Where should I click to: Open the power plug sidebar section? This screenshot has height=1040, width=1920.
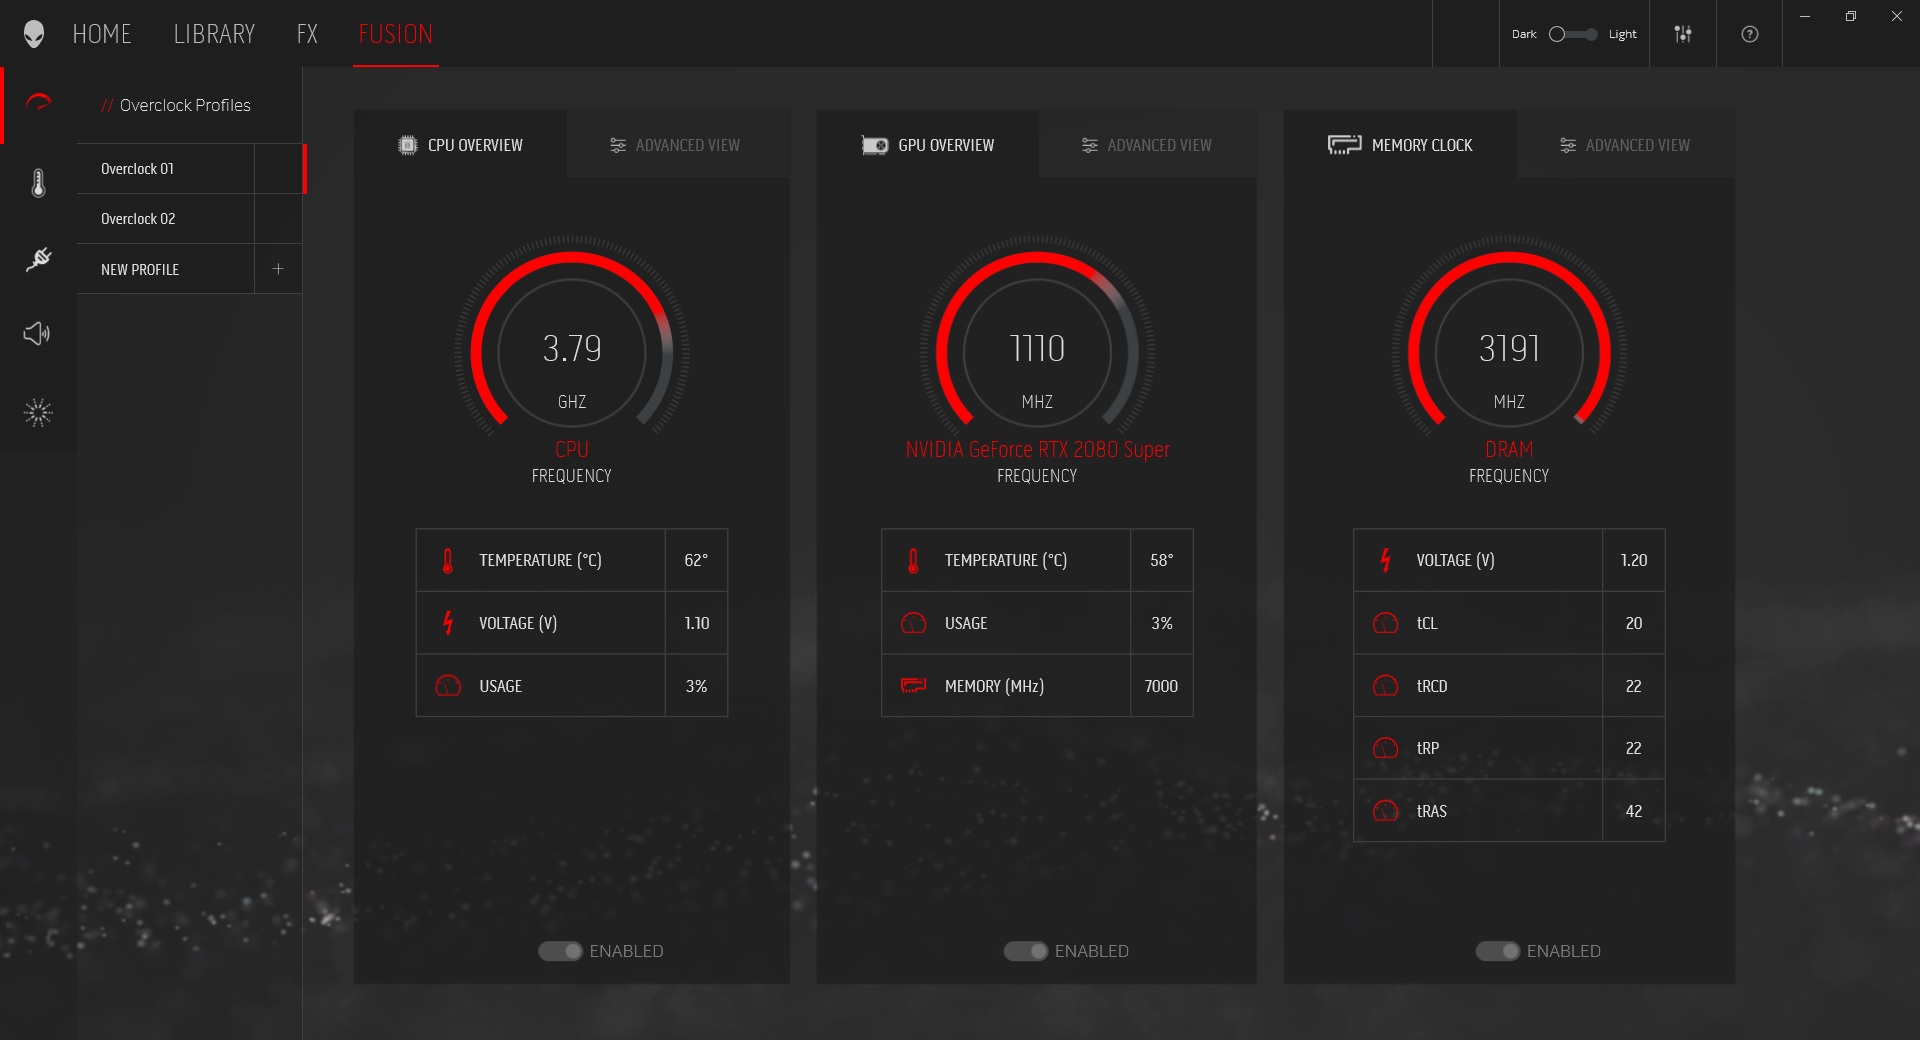38,259
